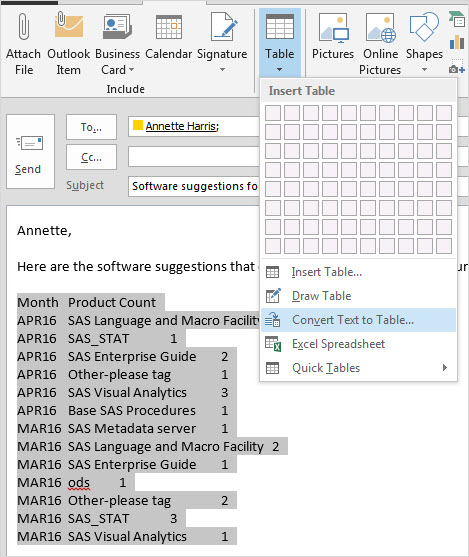The image size is (469, 557).
Task: Click the Draw Table pencil icon
Action: point(273,296)
